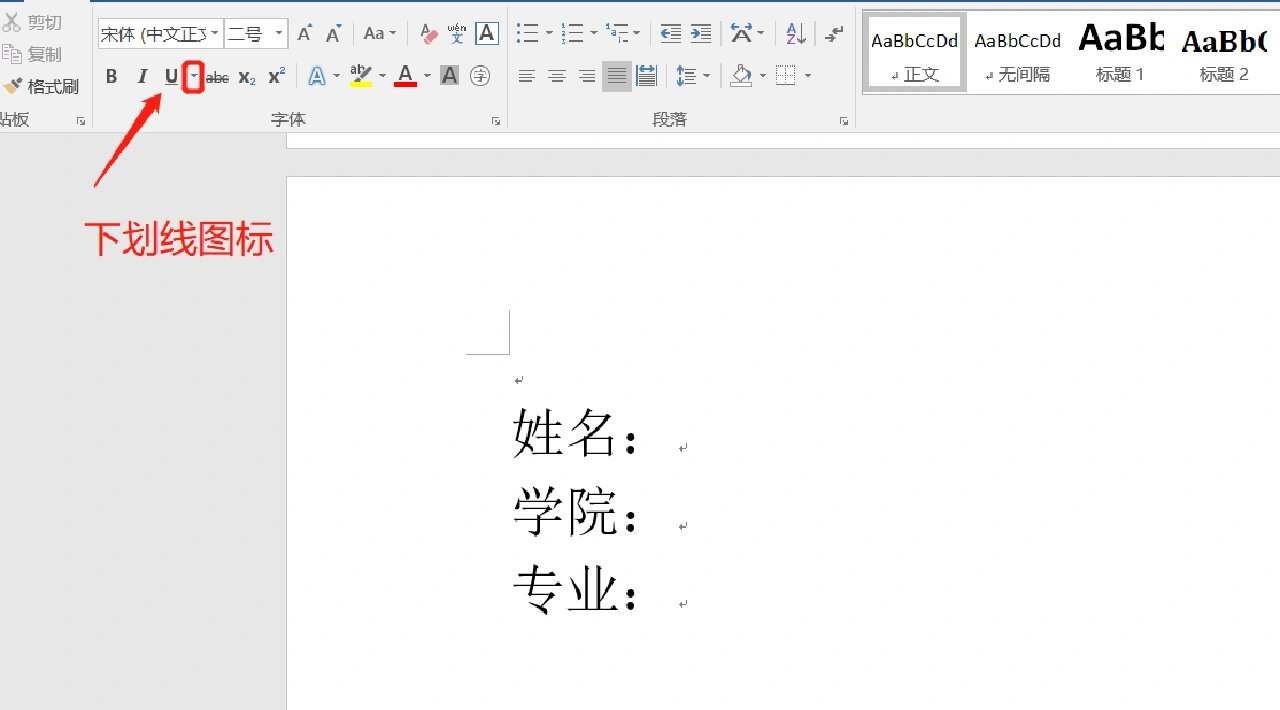Select the 标题 1 style
Screen dimensions: 1280x710
click(x=1120, y=53)
